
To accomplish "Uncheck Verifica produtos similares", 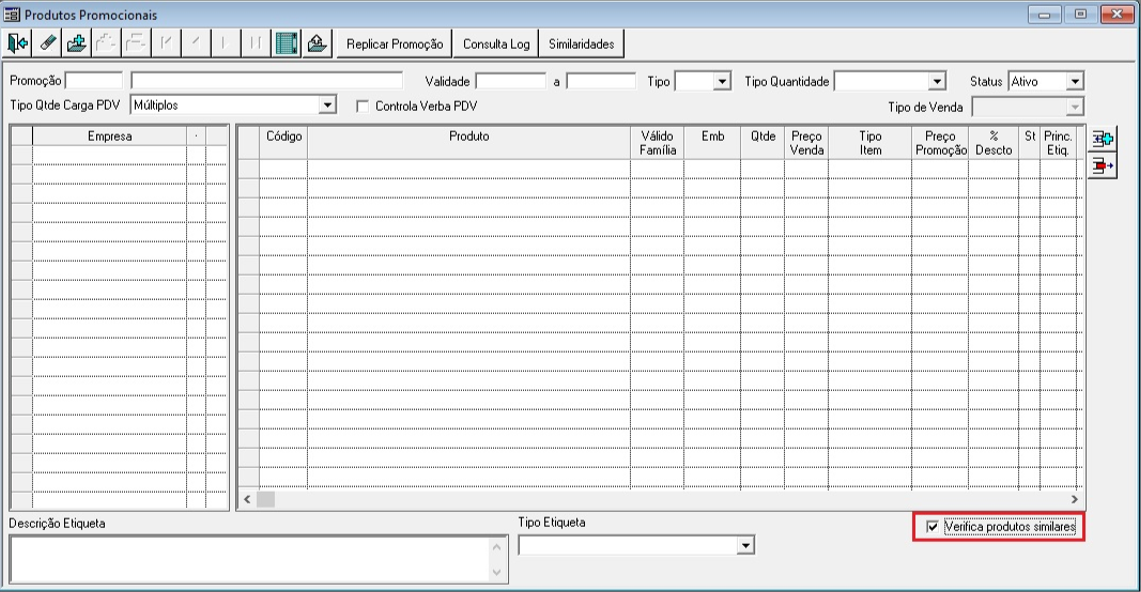I will 932,527.
